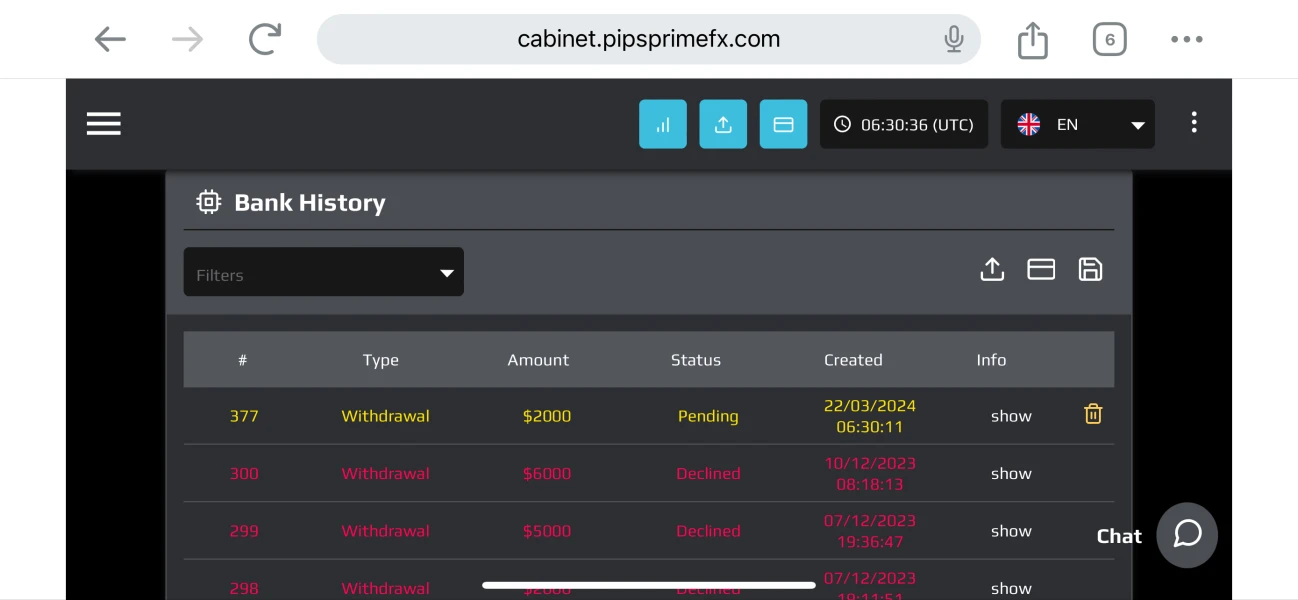Click the blue card icon button
1298x600 pixels.
783,124
